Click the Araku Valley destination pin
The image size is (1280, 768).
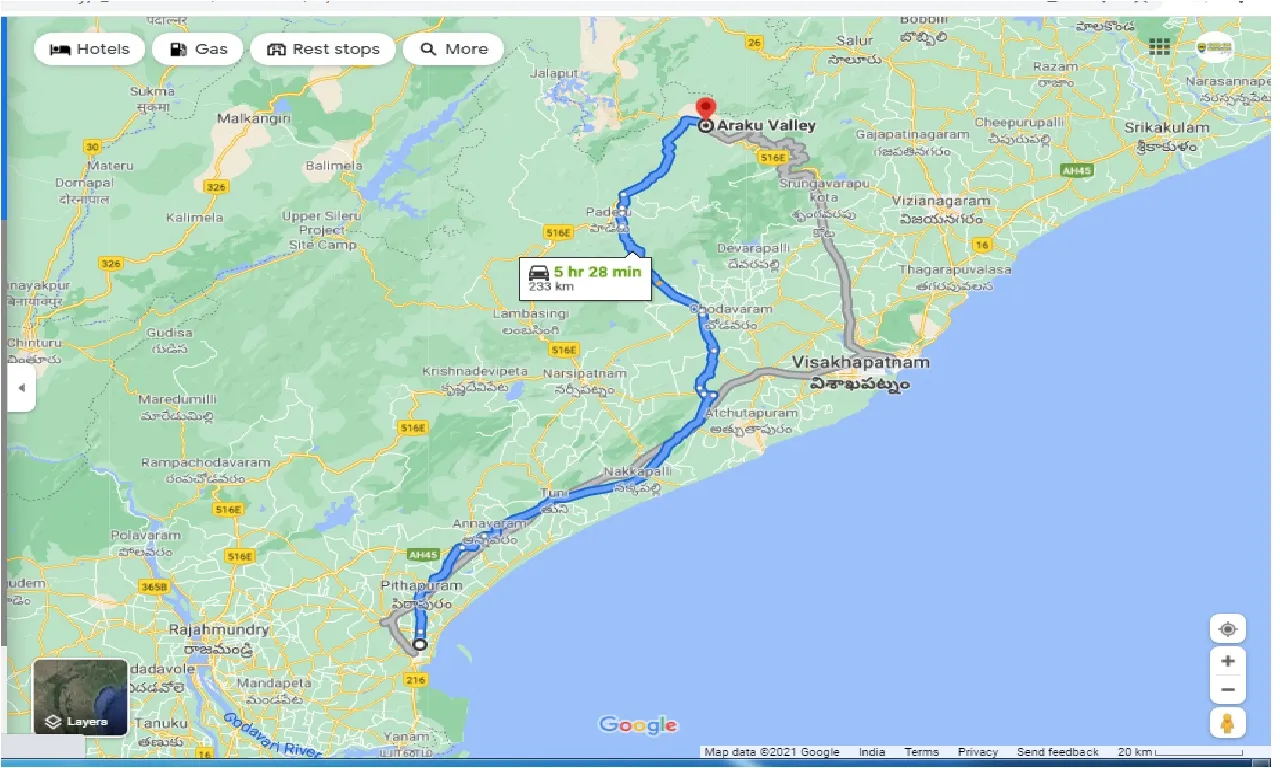pyautogui.click(x=706, y=109)
